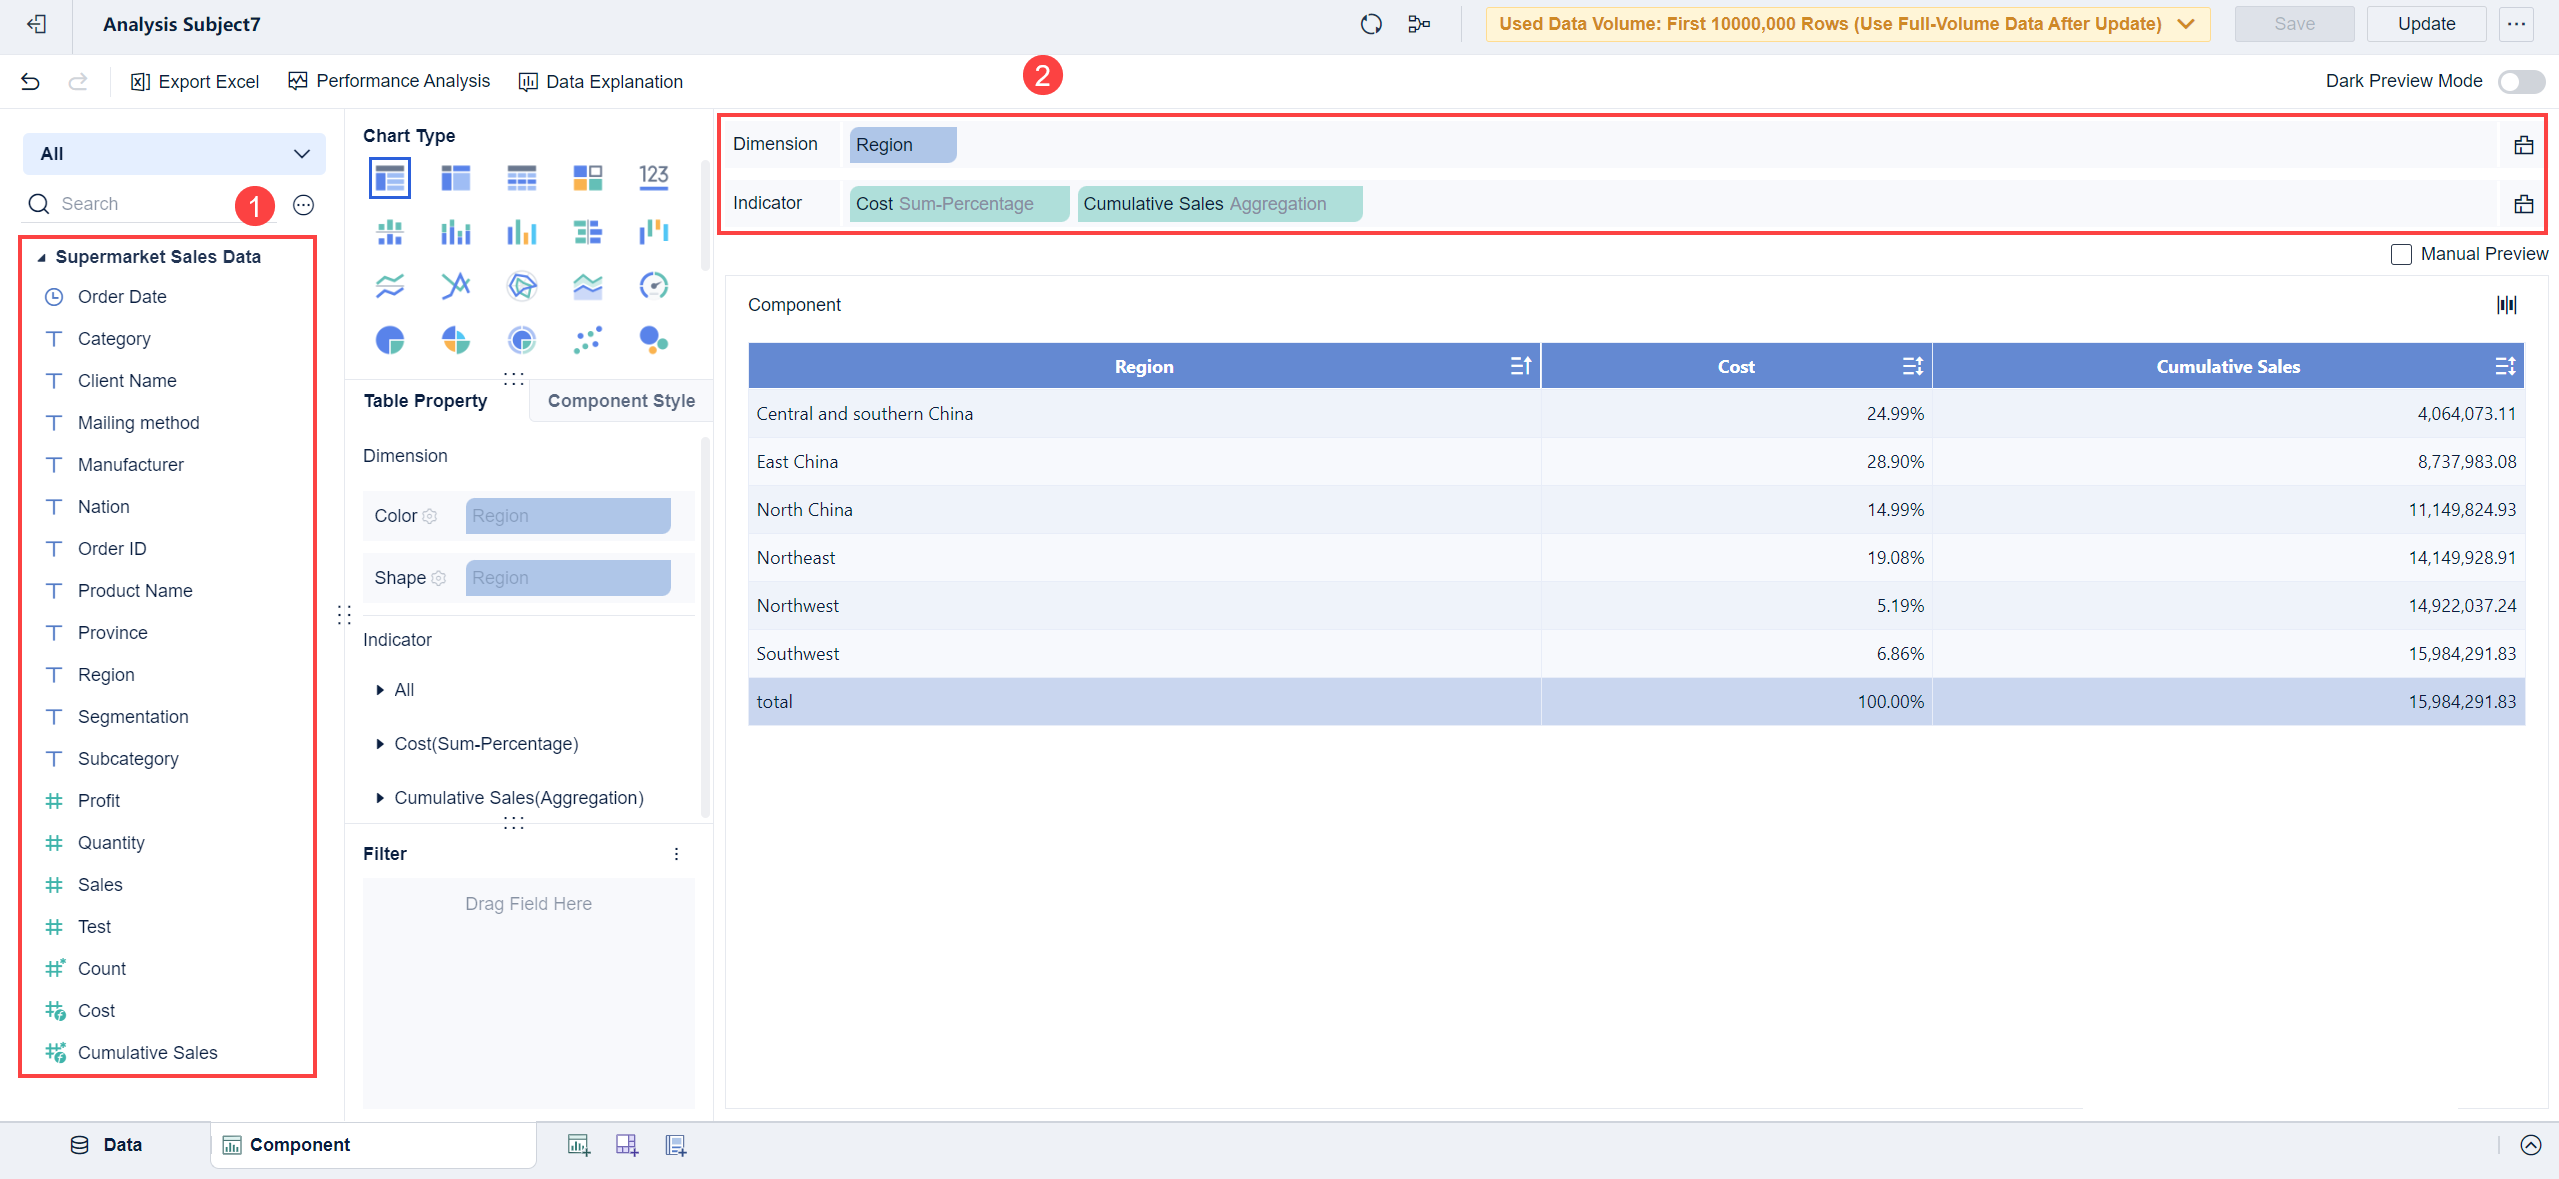Click the undo arrow icon

(30, 82)
